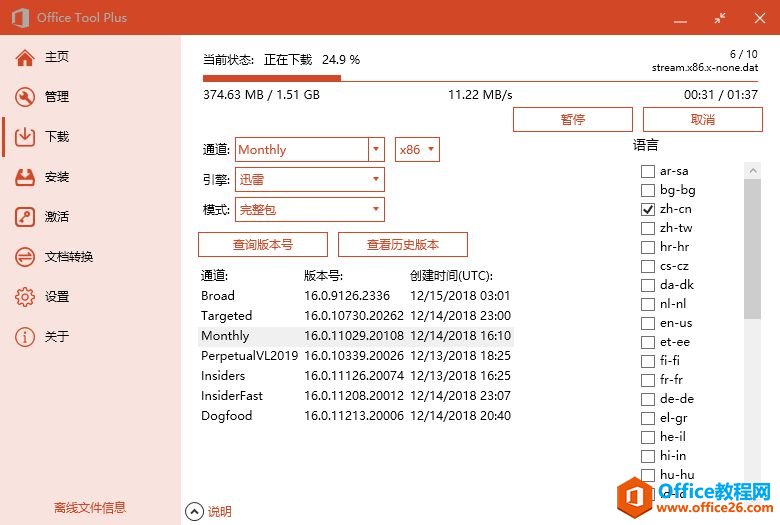Click the Document Convert (文档转换) icon

point(25,257)
